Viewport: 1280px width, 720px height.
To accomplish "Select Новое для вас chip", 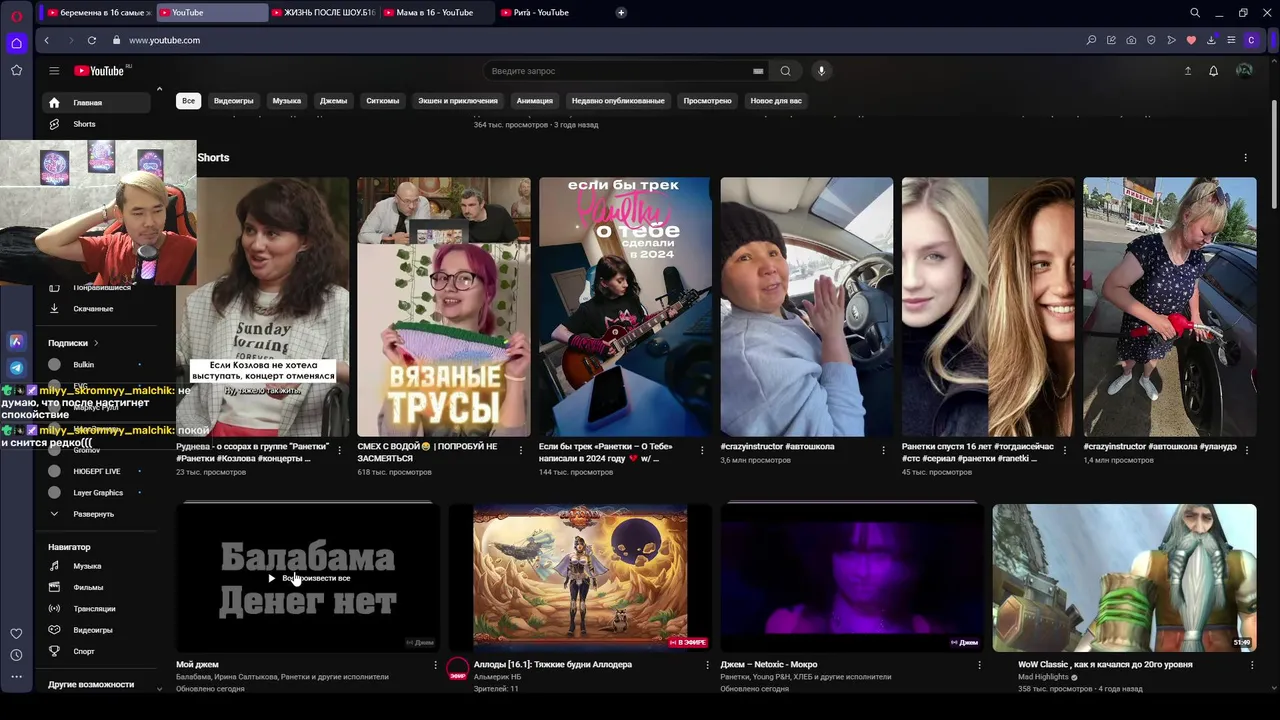I will (x=776, y=101).
